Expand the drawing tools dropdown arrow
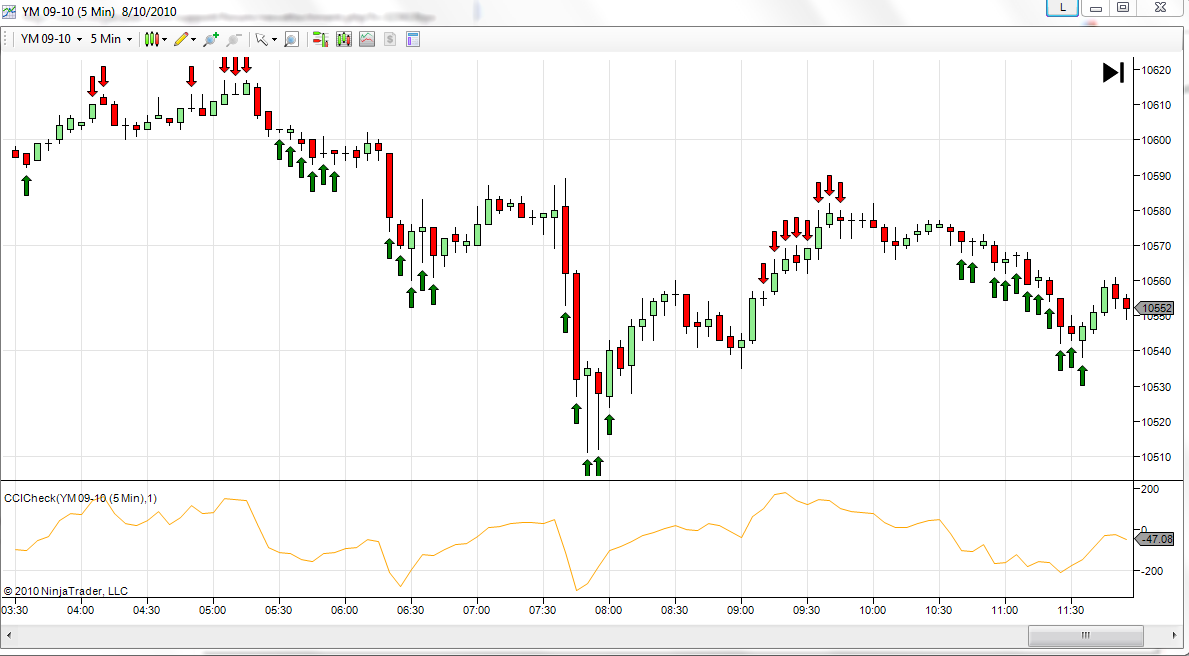 [x=193, y=39]
